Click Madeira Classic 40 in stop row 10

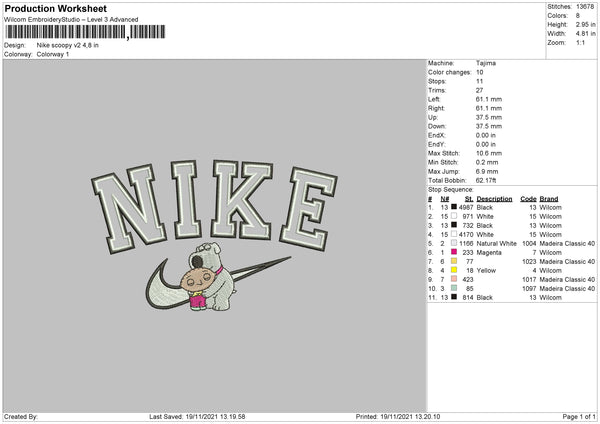tap(567, 289)
